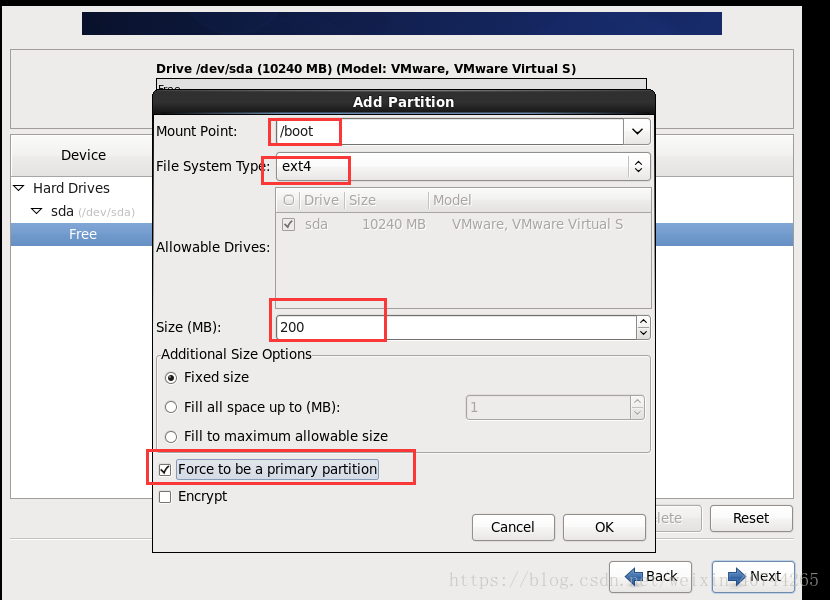Click the Mount Point field containing /boot
830x600 pixels.
click(449, 131)
